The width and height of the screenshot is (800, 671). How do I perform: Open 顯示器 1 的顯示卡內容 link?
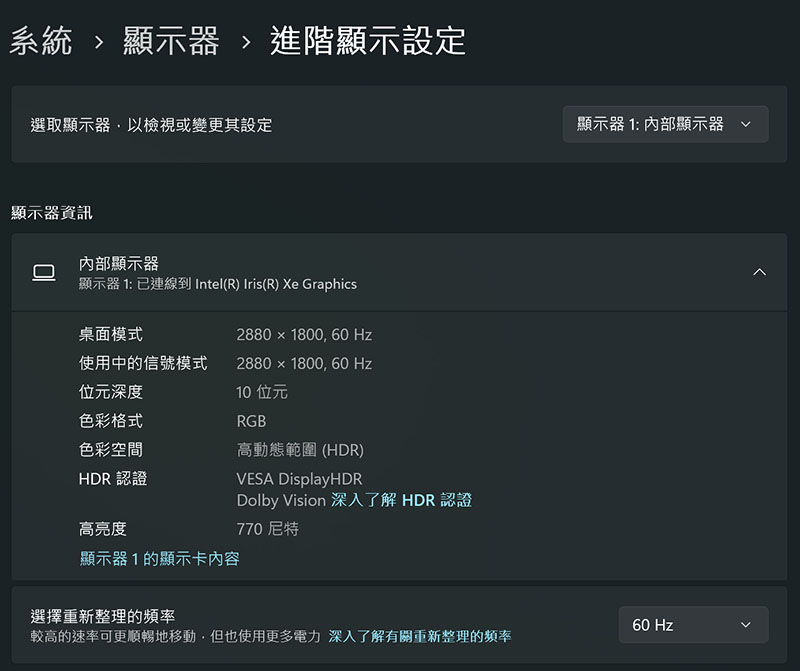click(159, 558)
